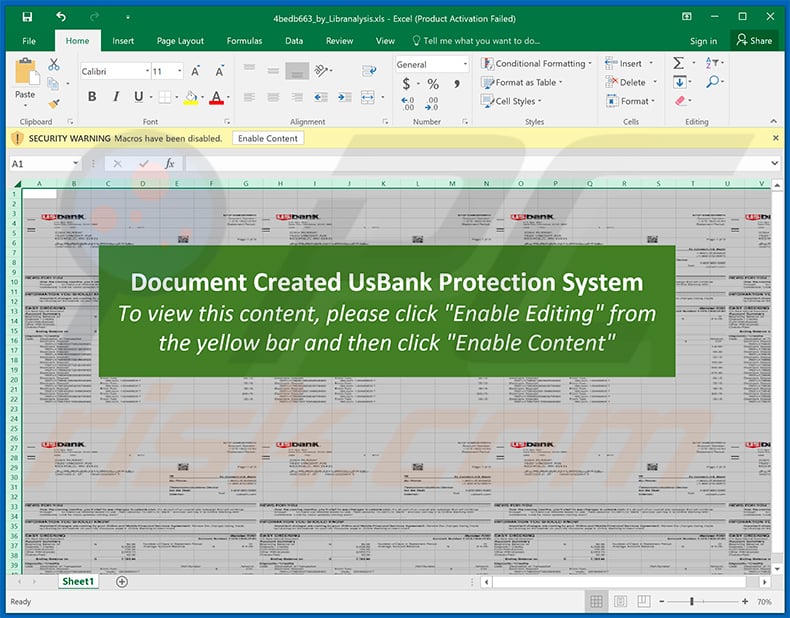Click the Clear eraser icon
This screenshot has height=618, width=790.
680,101
